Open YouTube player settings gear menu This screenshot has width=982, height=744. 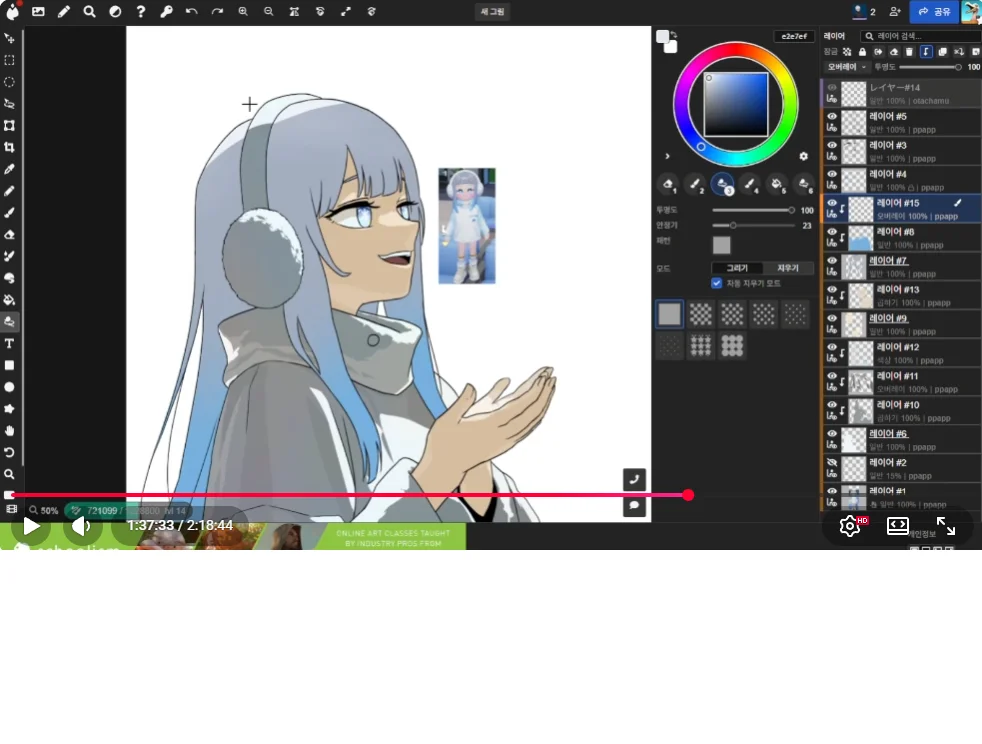click(850, 525)
